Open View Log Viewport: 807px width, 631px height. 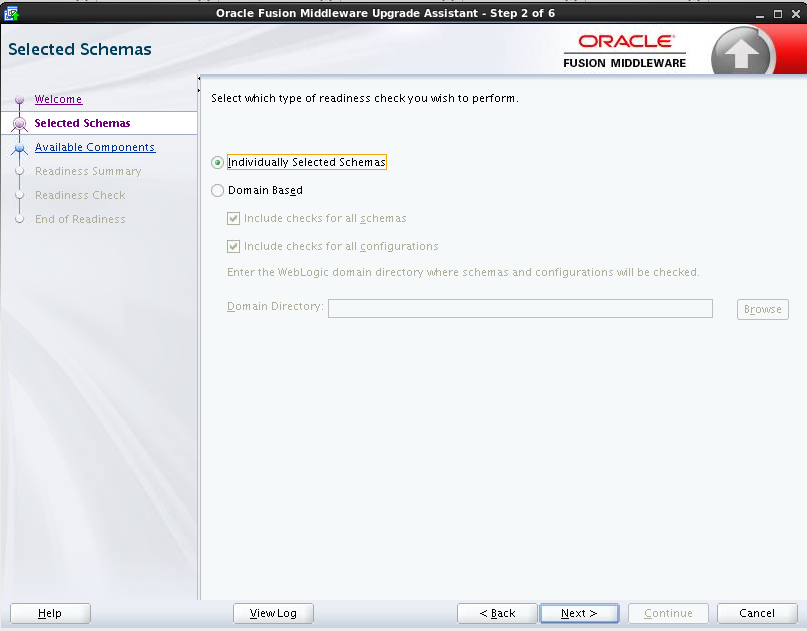(273, 613)
